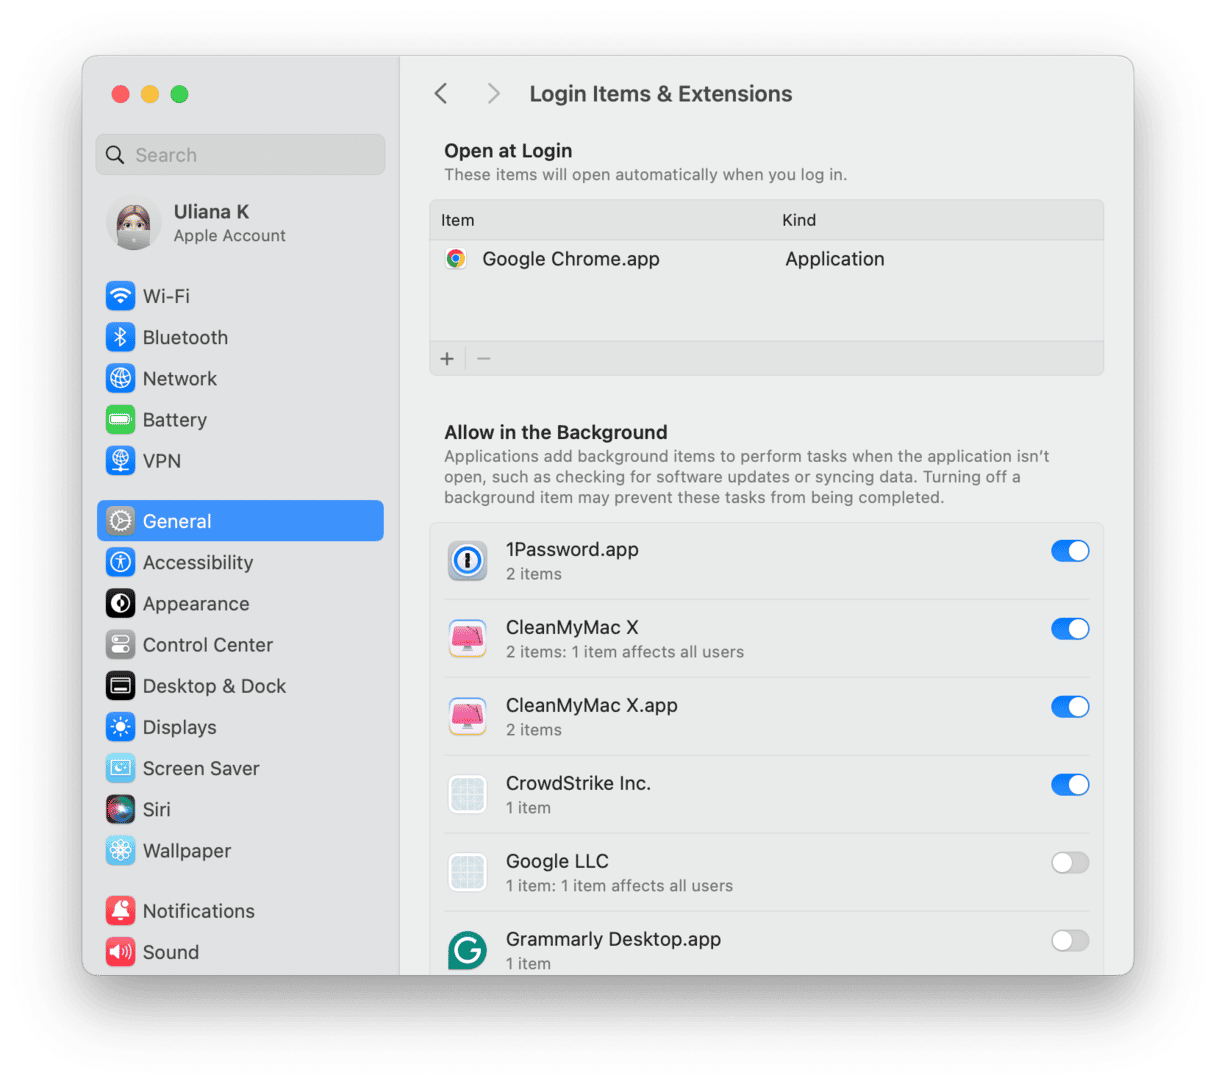
Task: Click the Search field in the sidebar
Action: pyautogui.click(x=240, y=155)
